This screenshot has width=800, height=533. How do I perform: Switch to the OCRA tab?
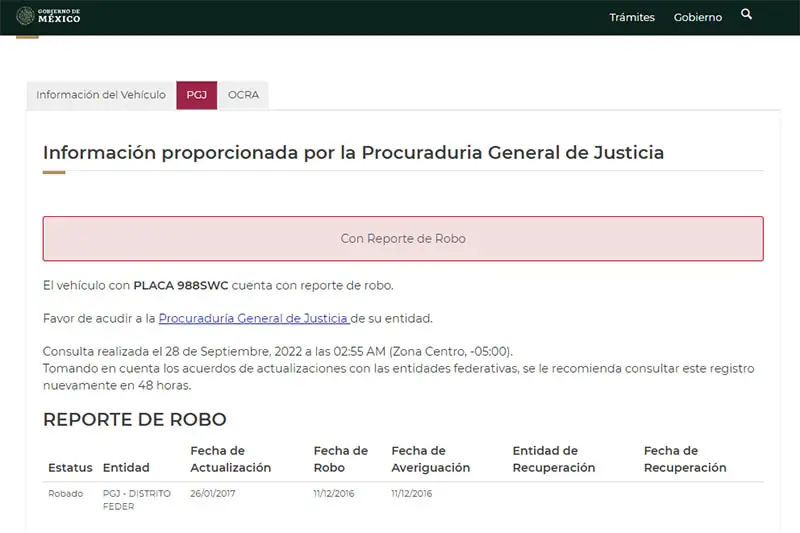[x=243, y=95]
